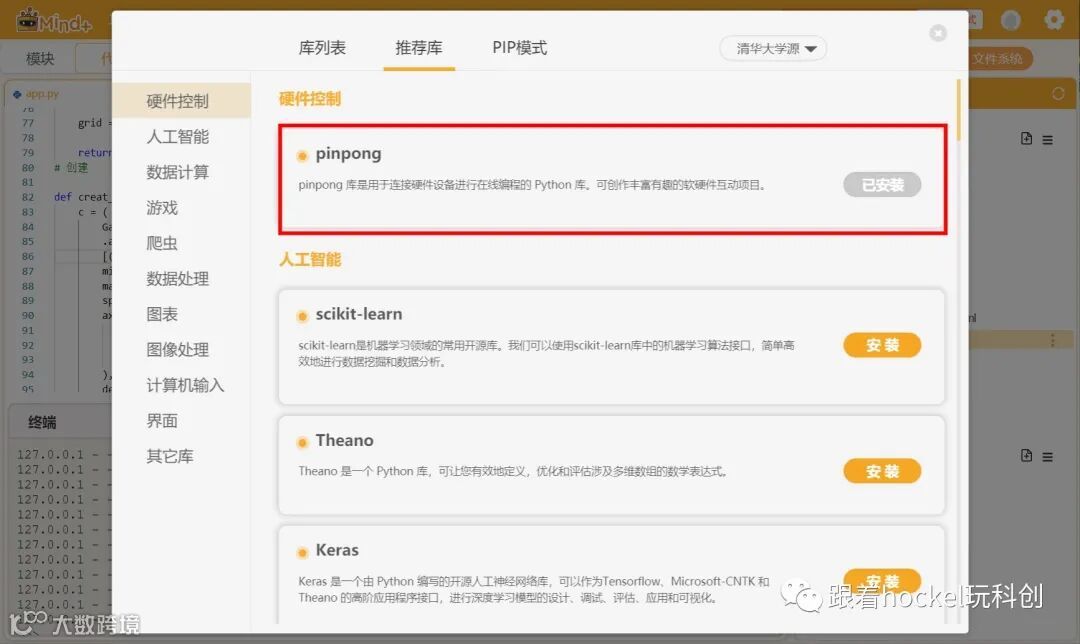Switch to 模块 mode in Mind+ window
The height and width of the screenshot is (644, 1080).
click(40, 59)
